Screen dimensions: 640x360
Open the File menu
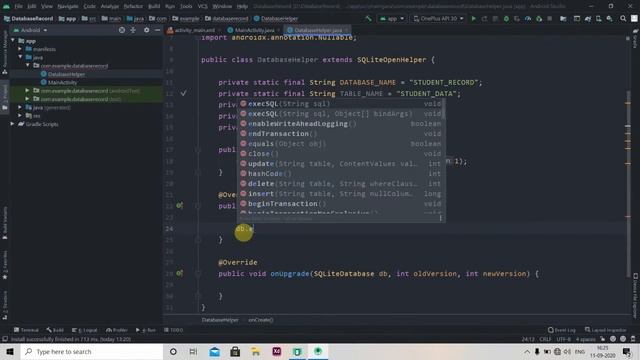click(18, 6)
